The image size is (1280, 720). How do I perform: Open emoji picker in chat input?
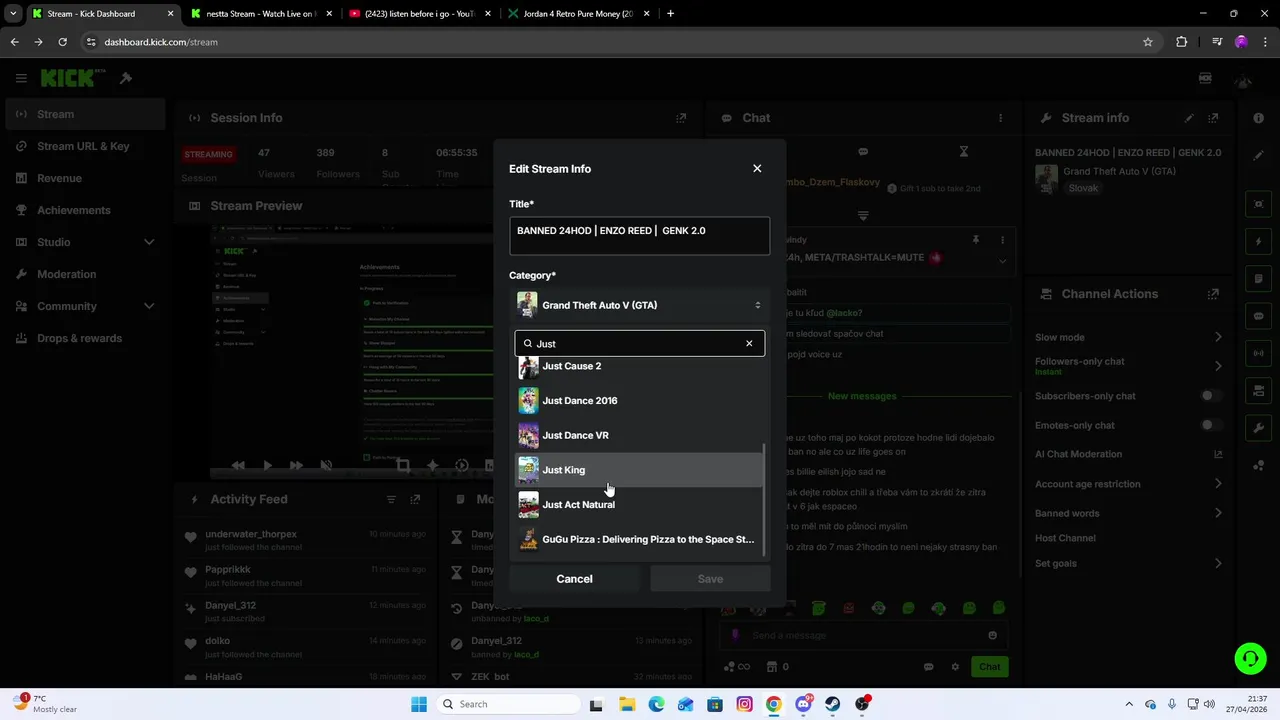pyautogui.click(x=992, y=635)
